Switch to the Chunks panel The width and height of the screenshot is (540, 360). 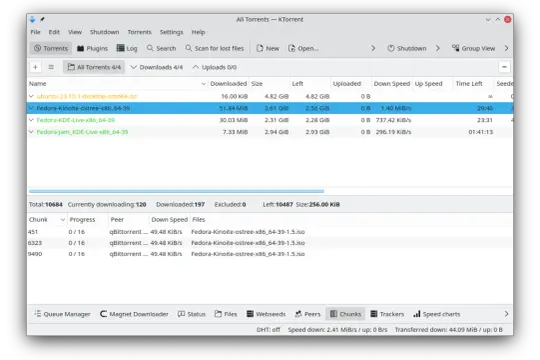[x=345, y=314]
